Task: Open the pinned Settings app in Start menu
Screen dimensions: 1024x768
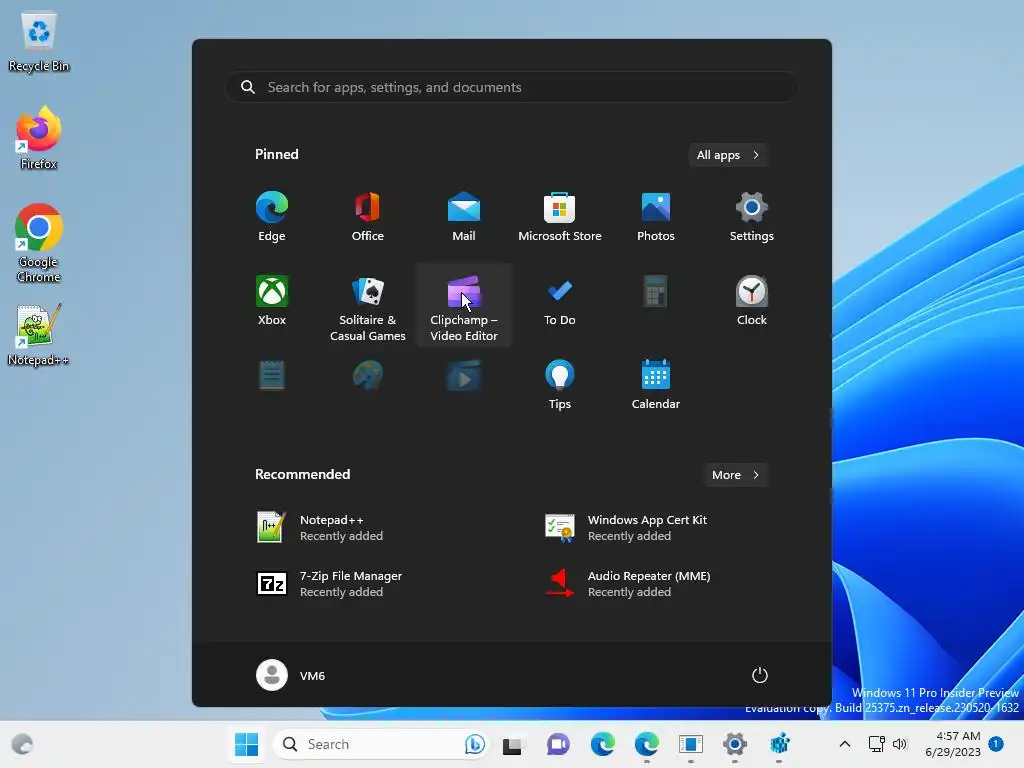Action: pos(752,217)
